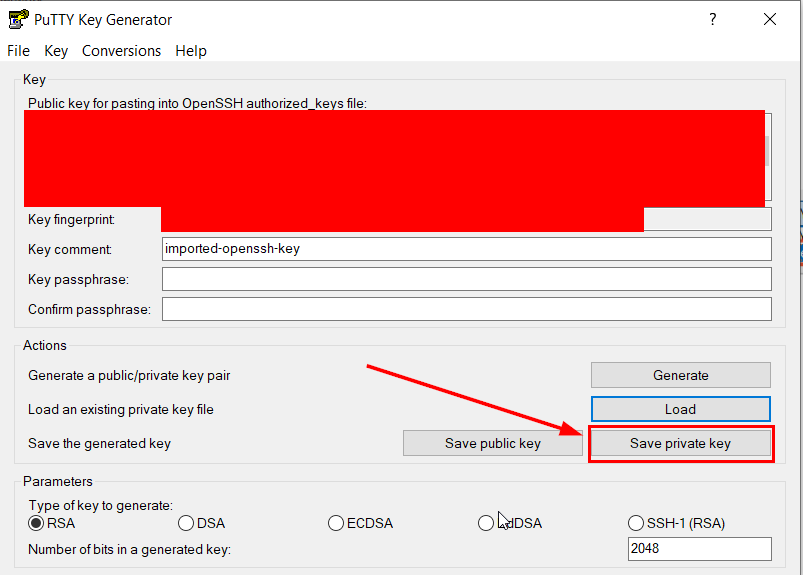The height and width of the screenshot is (575, 803).
Task: Focus the Key passphrase field
Action: [466, 279]
